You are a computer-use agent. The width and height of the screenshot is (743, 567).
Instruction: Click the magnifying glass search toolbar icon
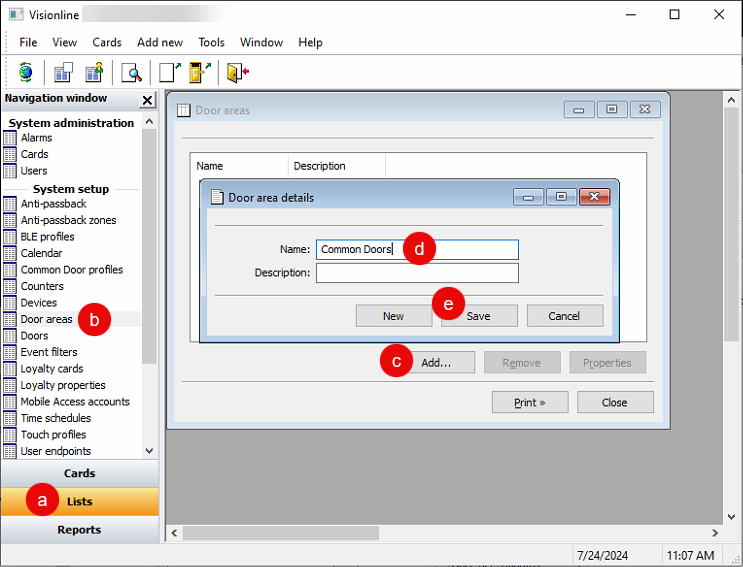(131, 72)
